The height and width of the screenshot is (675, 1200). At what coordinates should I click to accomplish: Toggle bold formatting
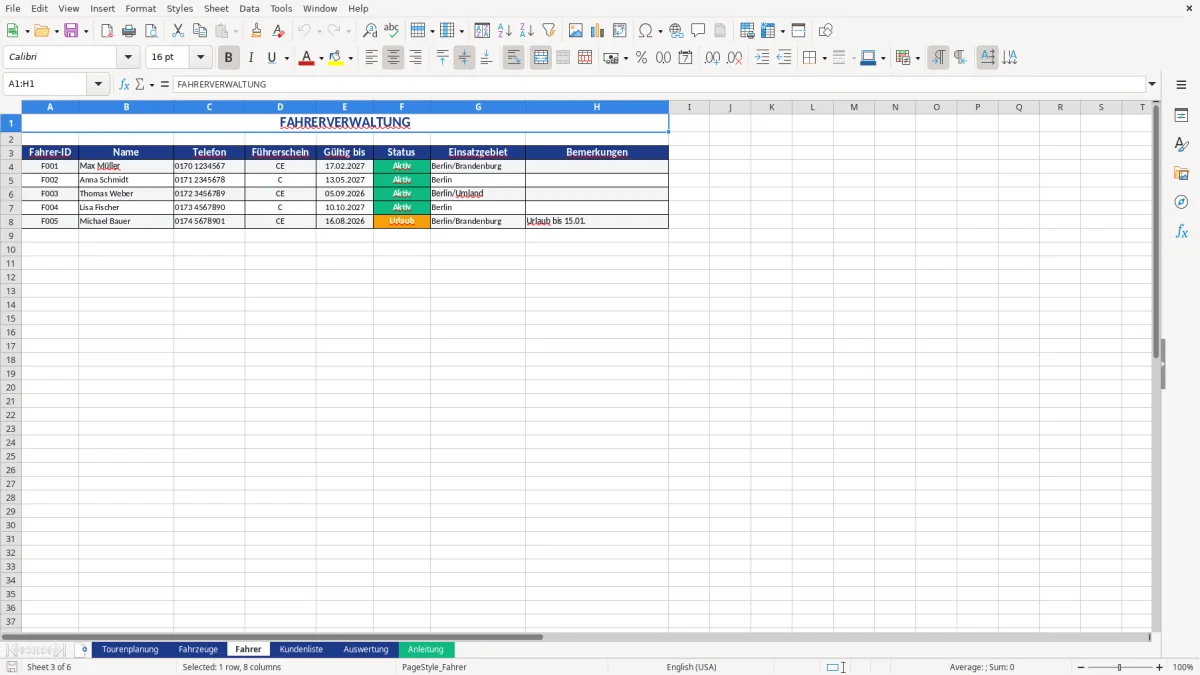(x=228, y=57)
